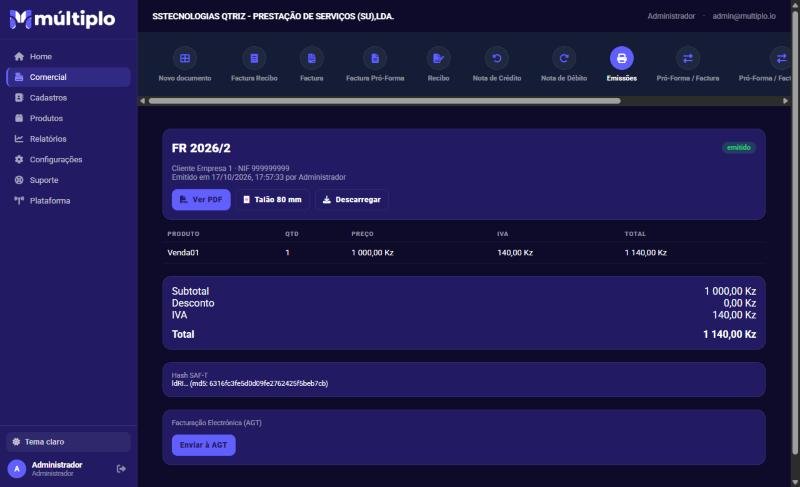Click the toolbar scroll left arrow
The image size is (800, 487).
click(142, 101)
